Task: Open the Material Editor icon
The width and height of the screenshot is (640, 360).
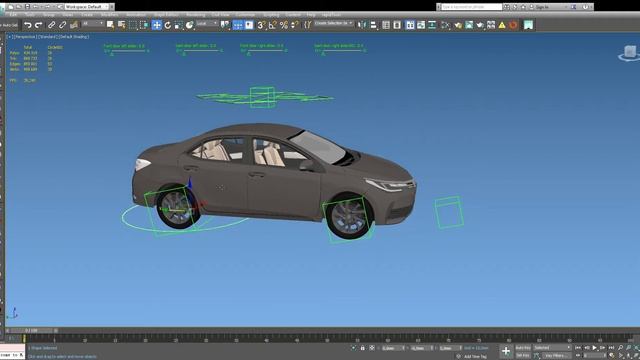Action: point(445,25)
